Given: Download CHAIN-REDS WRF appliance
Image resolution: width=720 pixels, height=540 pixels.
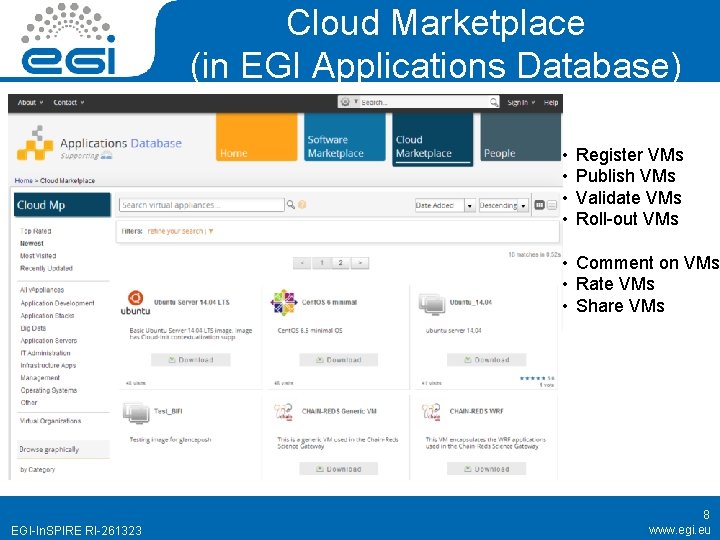Looking at the screenshot, I should [487, 469].
